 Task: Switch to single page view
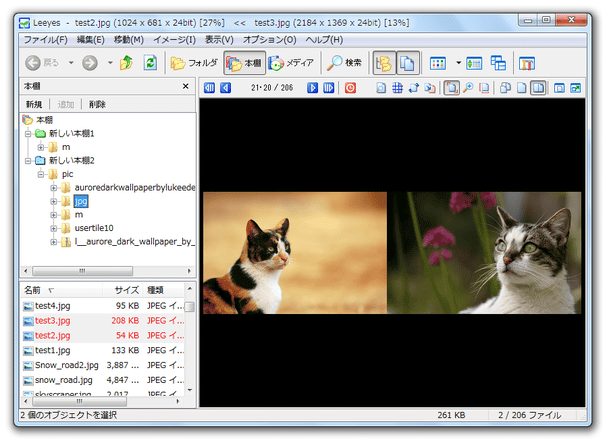(521, 88)
